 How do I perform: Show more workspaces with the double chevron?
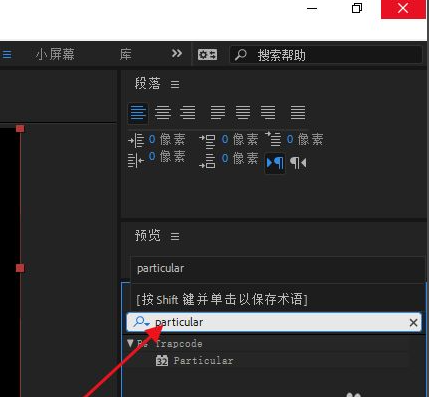177,53
